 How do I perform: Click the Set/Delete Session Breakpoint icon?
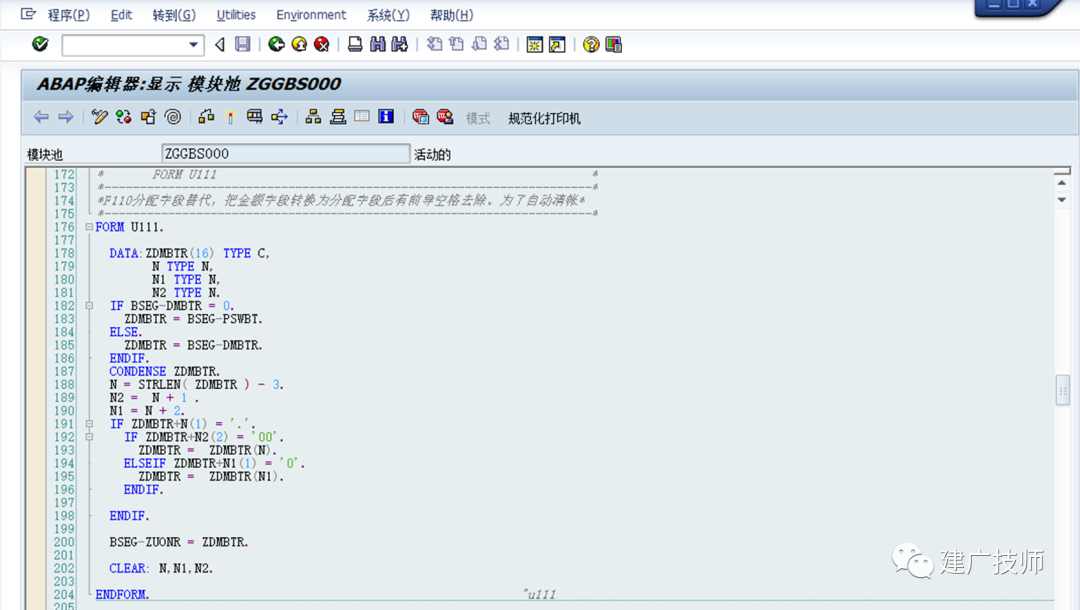pos(420,117)
